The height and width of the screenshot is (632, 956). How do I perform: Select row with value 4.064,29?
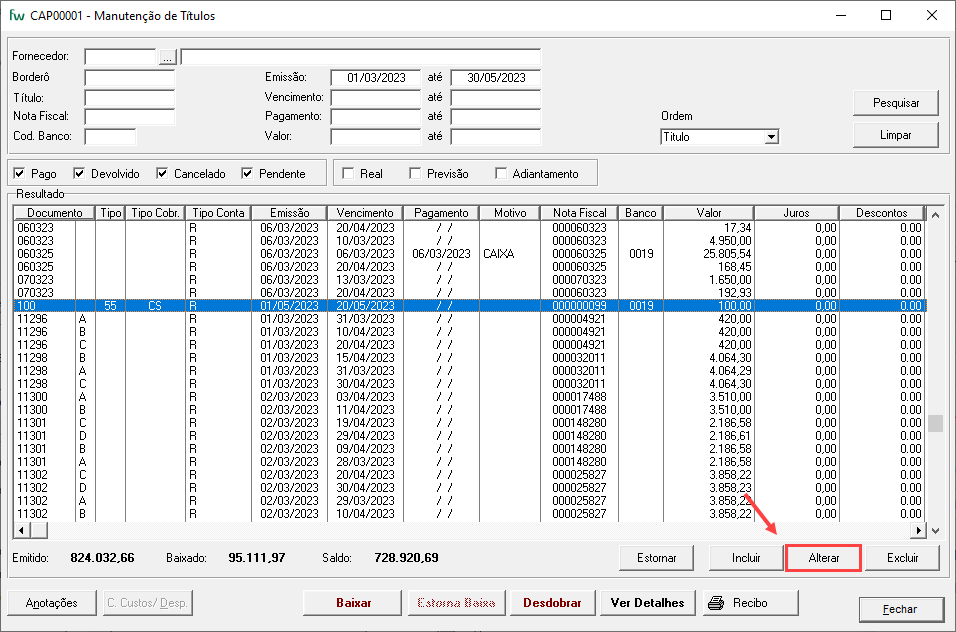coord(470,371)
